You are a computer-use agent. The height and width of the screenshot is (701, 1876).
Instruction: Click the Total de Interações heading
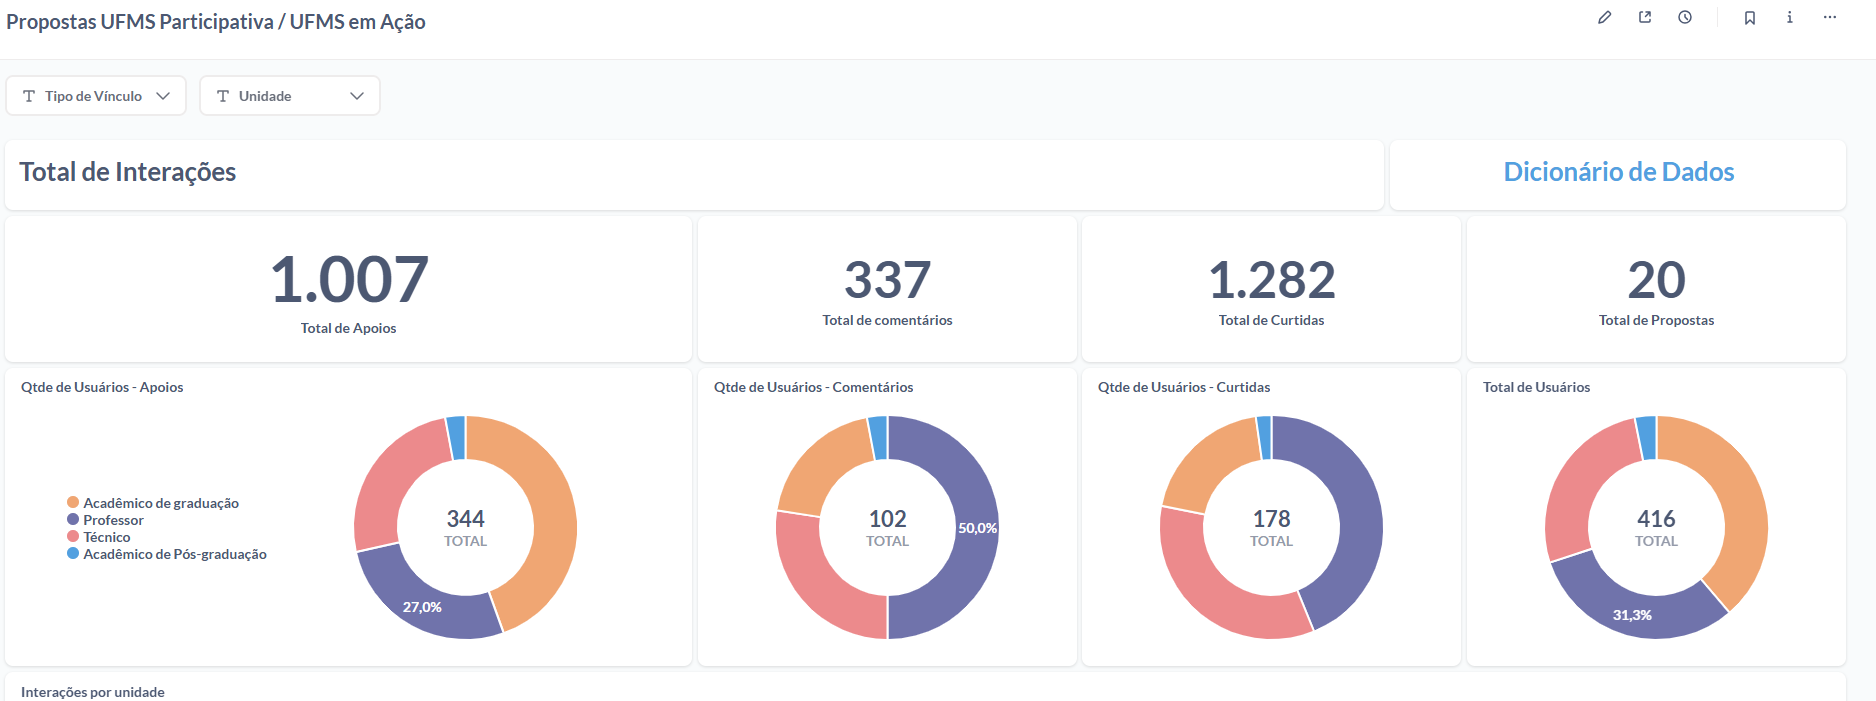(128, 172)
